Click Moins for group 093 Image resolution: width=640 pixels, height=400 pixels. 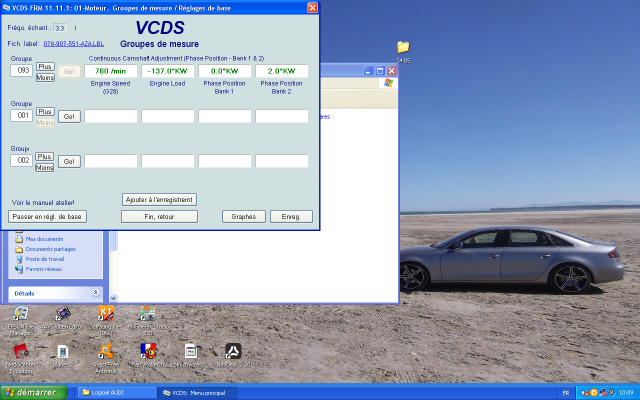coord(45,77)
